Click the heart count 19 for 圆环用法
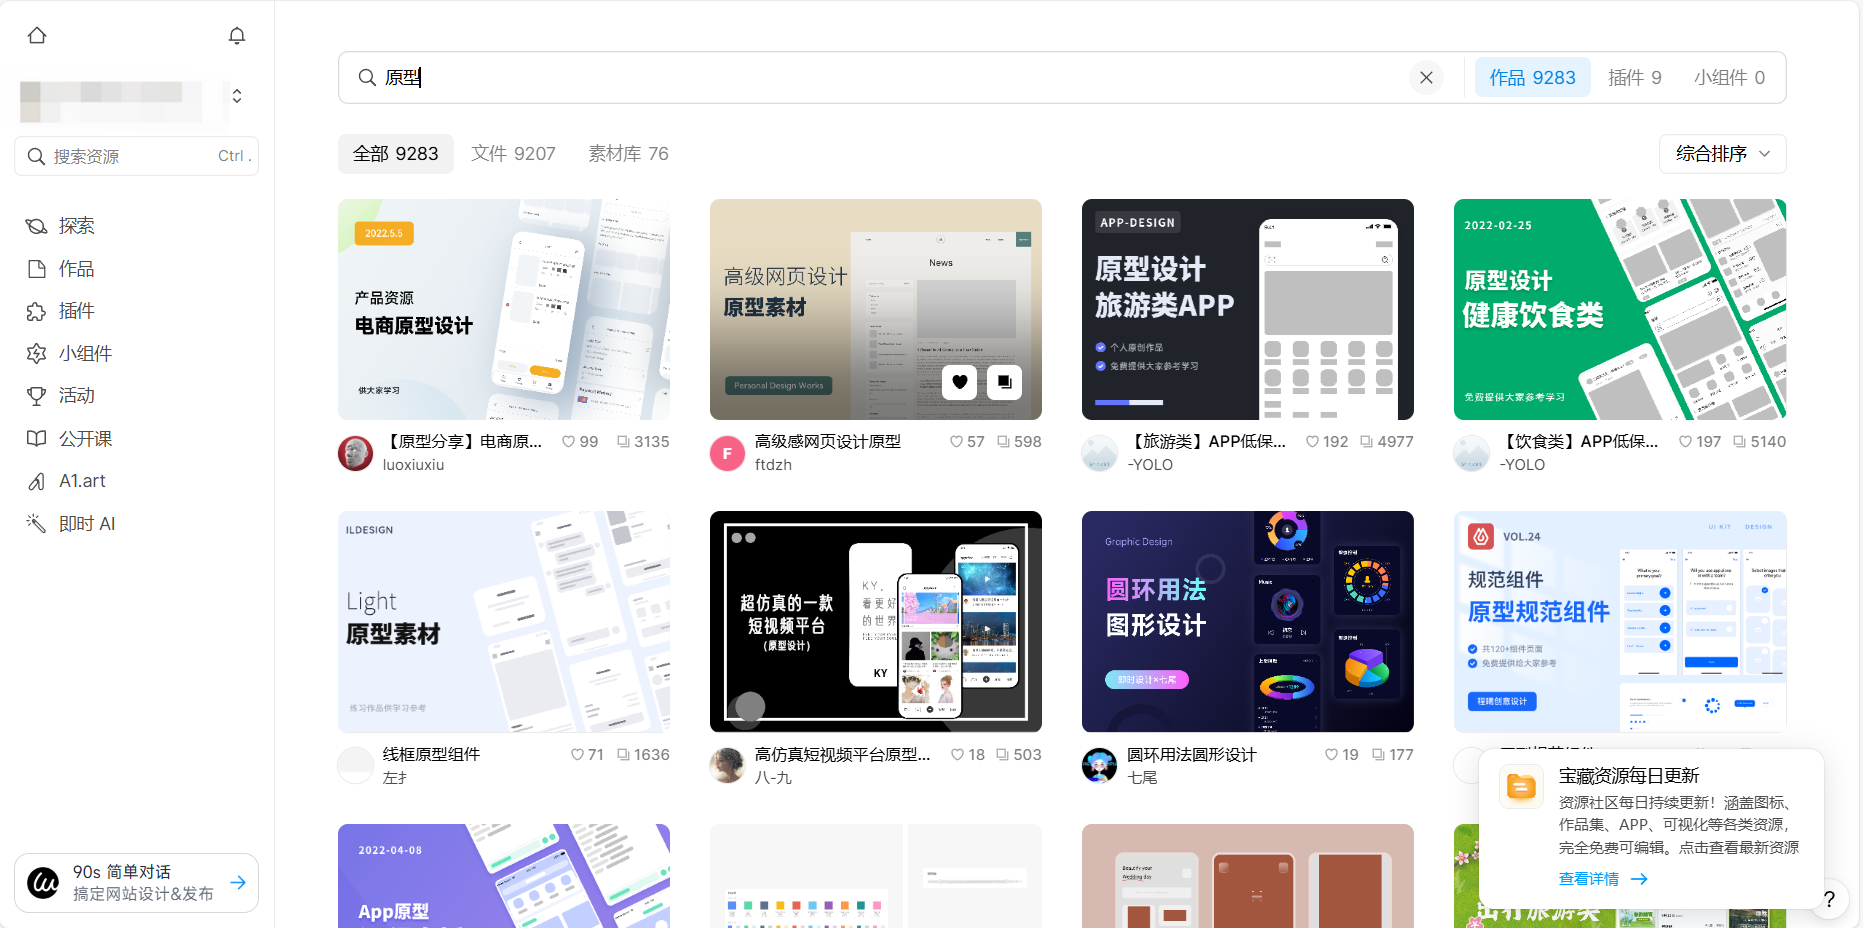The image size is (1863, 928). pyautogui.click(x=1342, y=755)
